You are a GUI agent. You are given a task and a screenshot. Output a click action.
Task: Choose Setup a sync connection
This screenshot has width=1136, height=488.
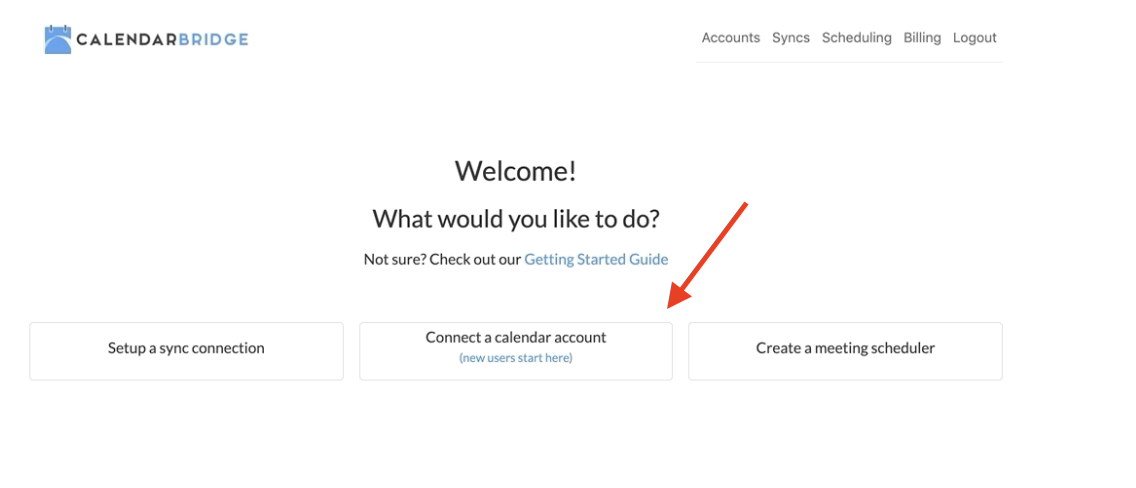tap(186, 351)
